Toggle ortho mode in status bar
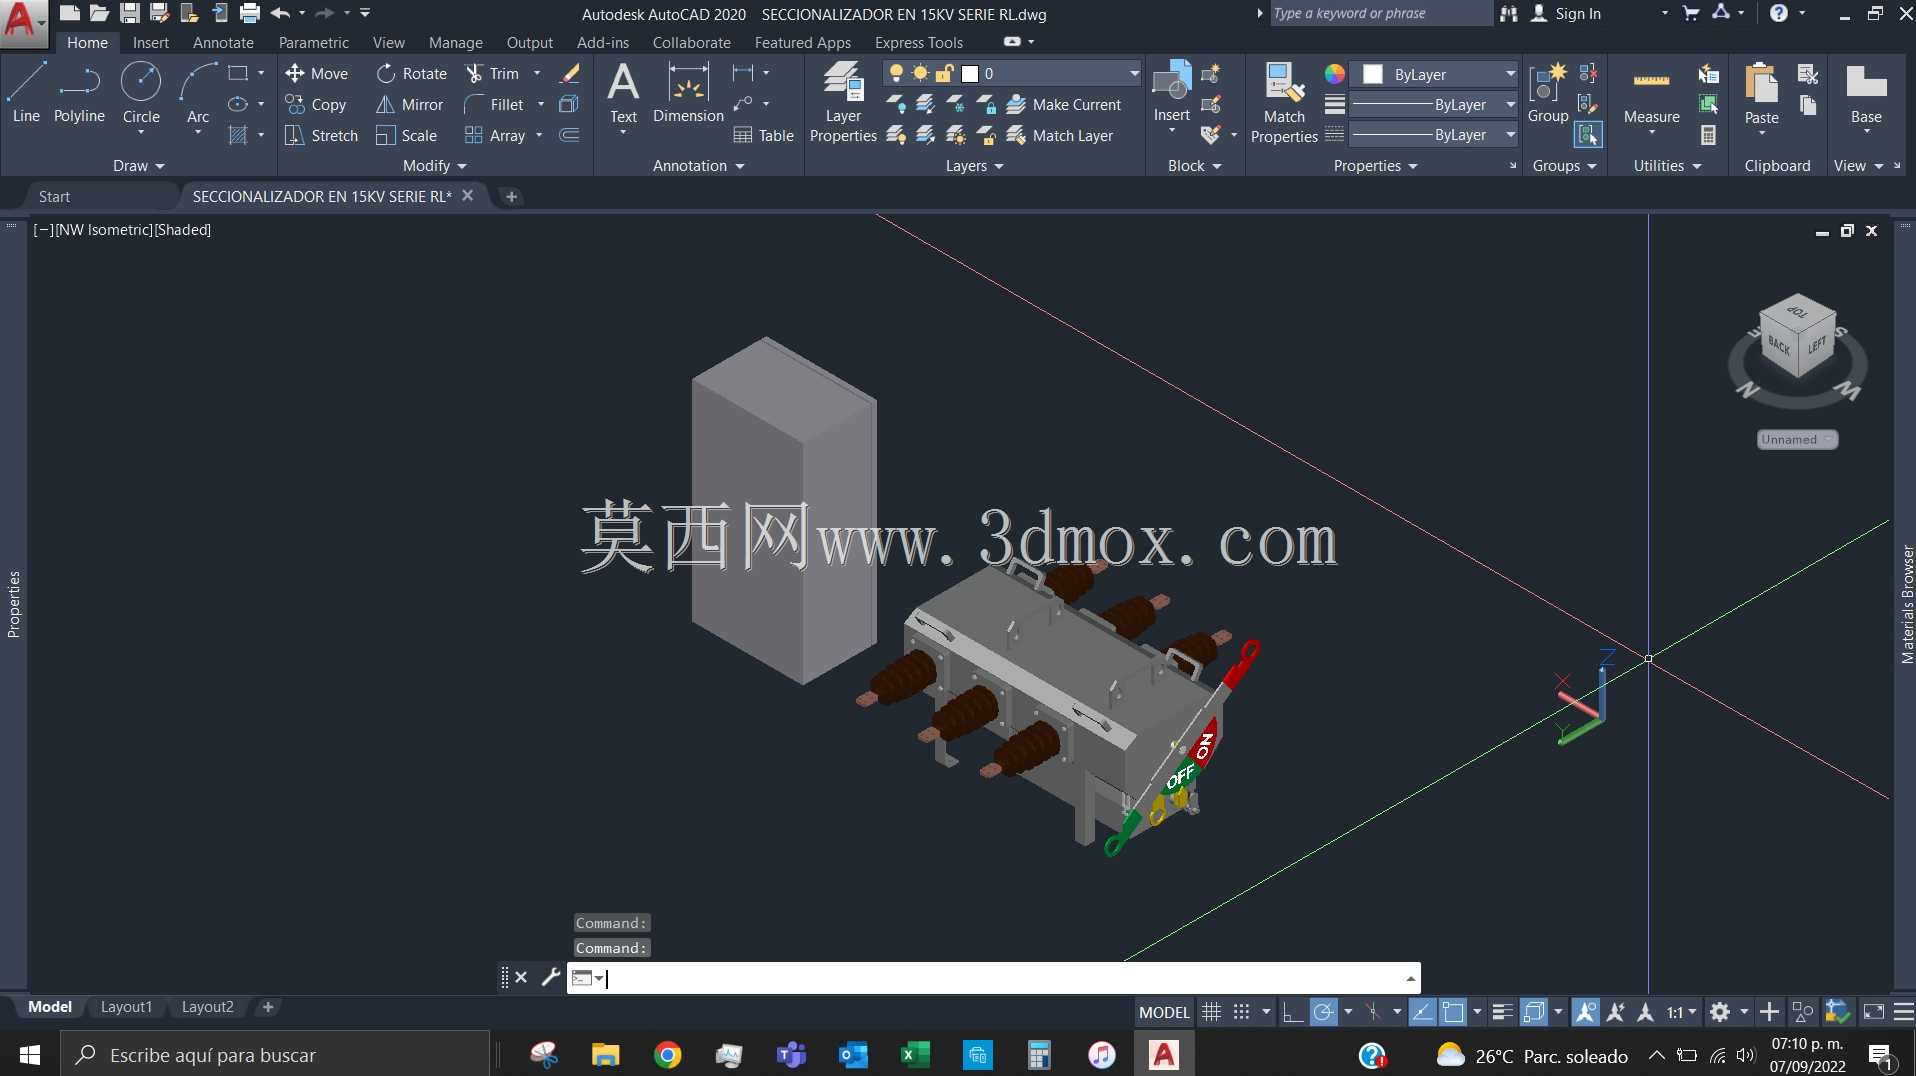The width and height of the screenshot is (1916, 1076). [x=1292, y=1012]
